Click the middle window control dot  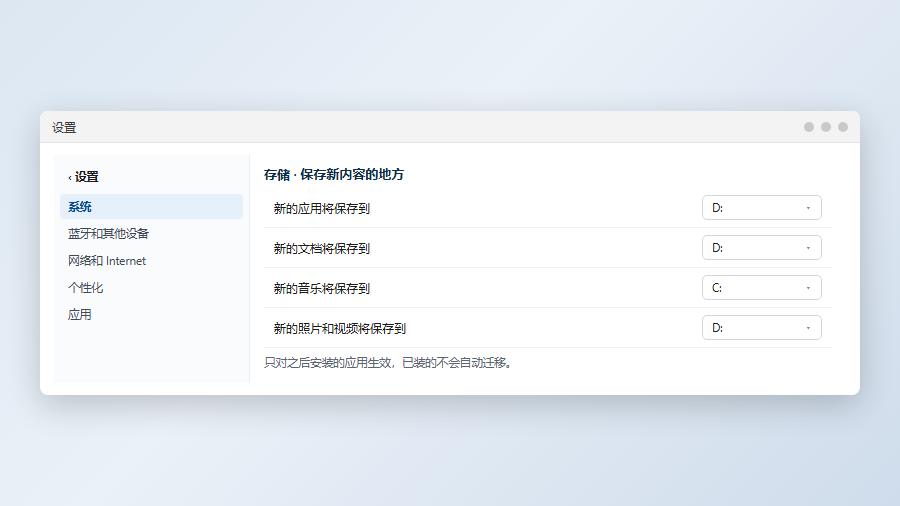point(825,127)
